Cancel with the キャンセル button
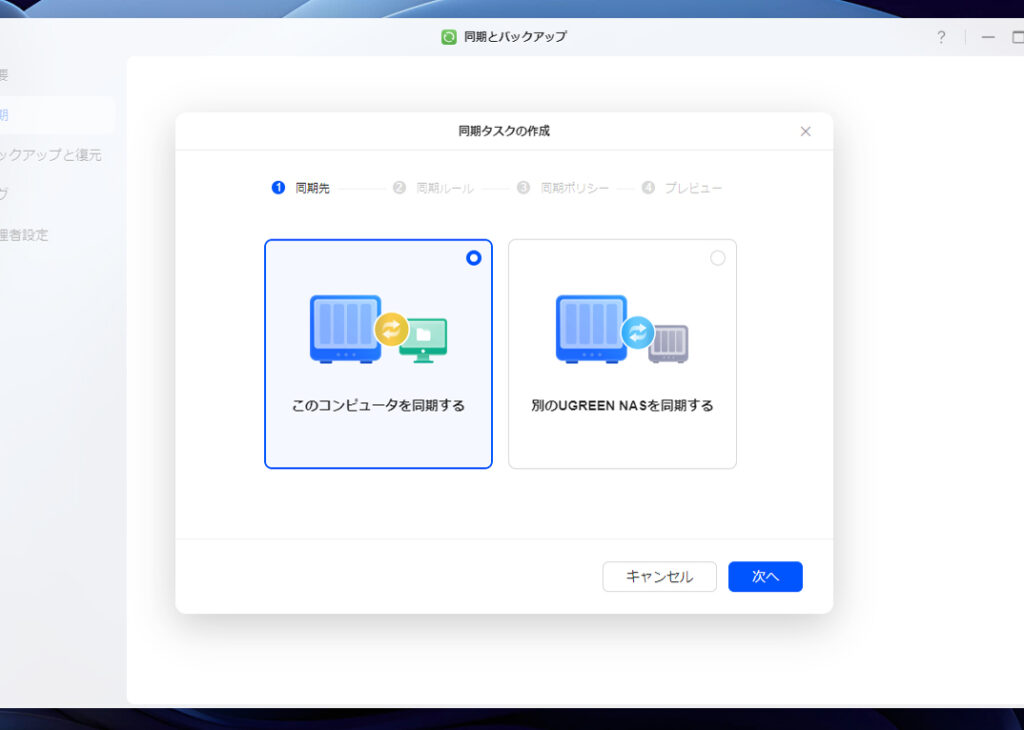 (660, 577)
